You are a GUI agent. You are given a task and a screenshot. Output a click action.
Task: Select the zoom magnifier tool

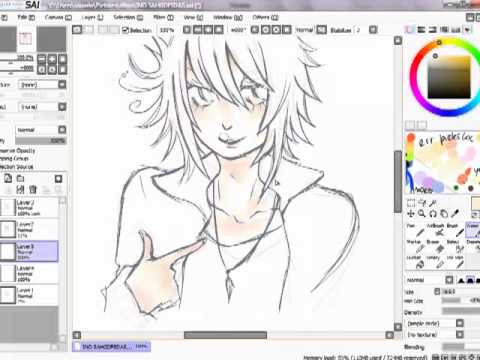(x=422, y=214)
